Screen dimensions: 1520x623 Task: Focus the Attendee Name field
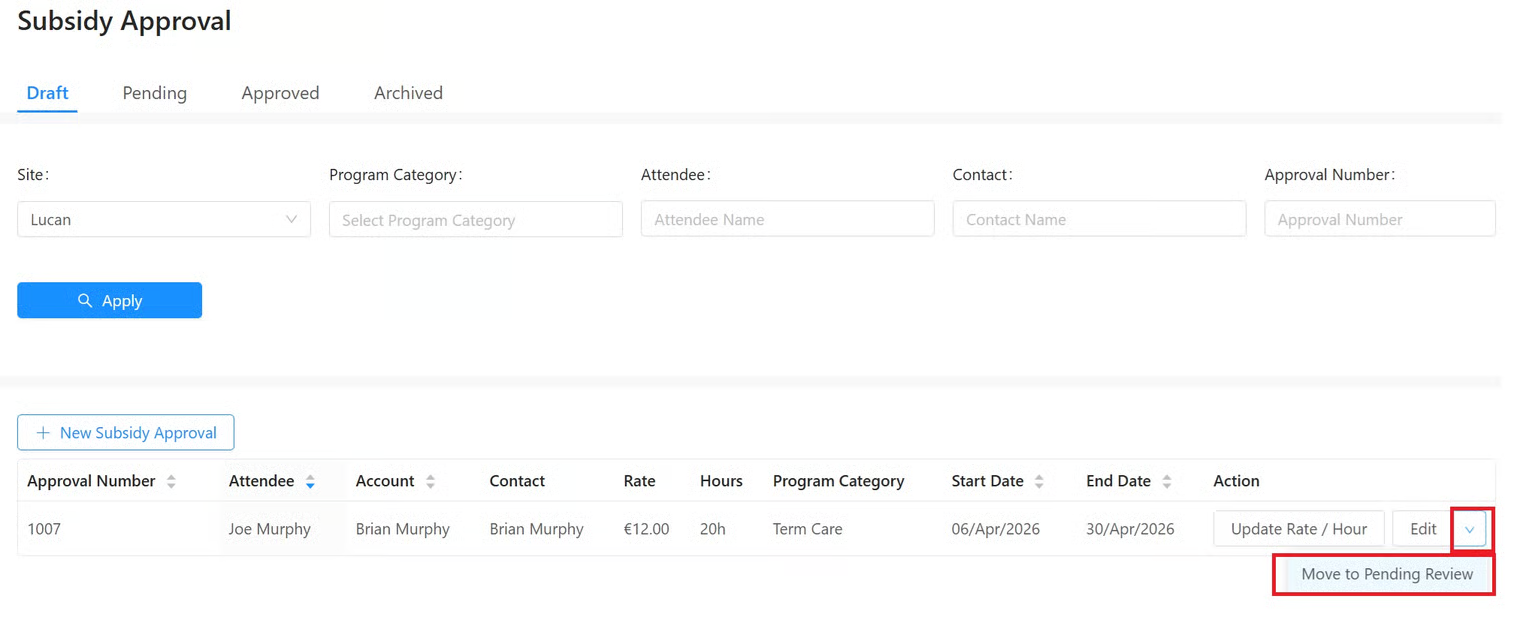pos(787,219)
